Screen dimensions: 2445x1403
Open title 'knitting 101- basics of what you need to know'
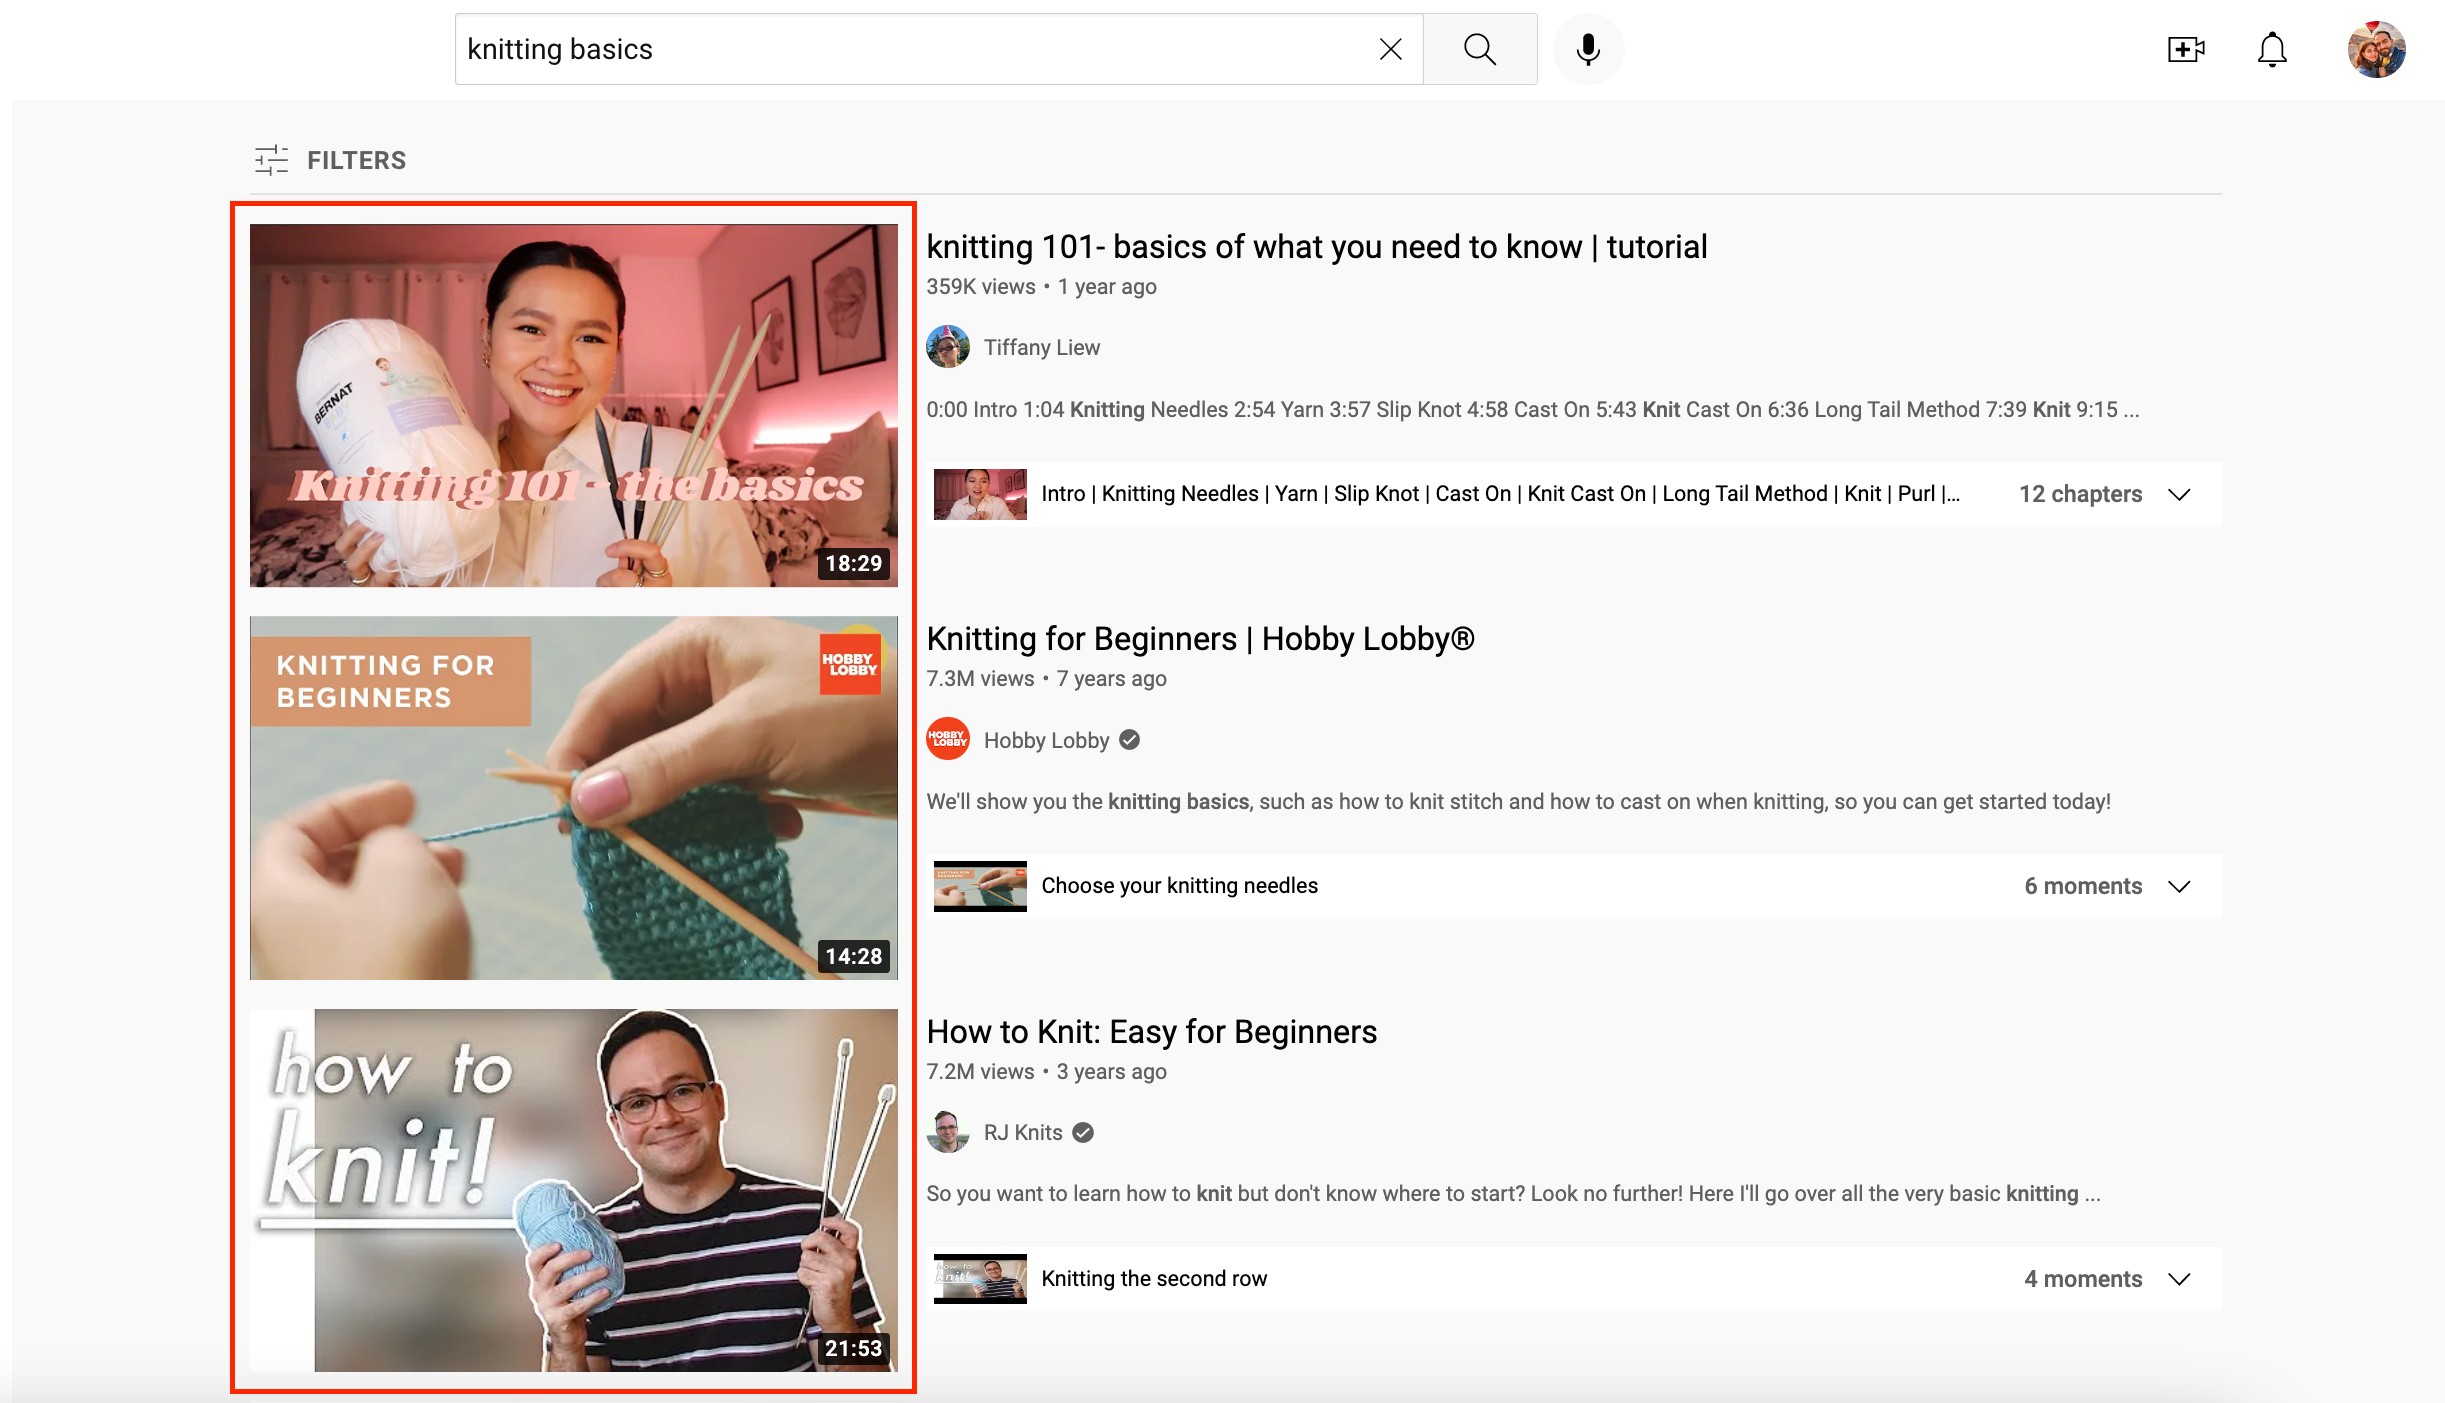[1317, 246]
